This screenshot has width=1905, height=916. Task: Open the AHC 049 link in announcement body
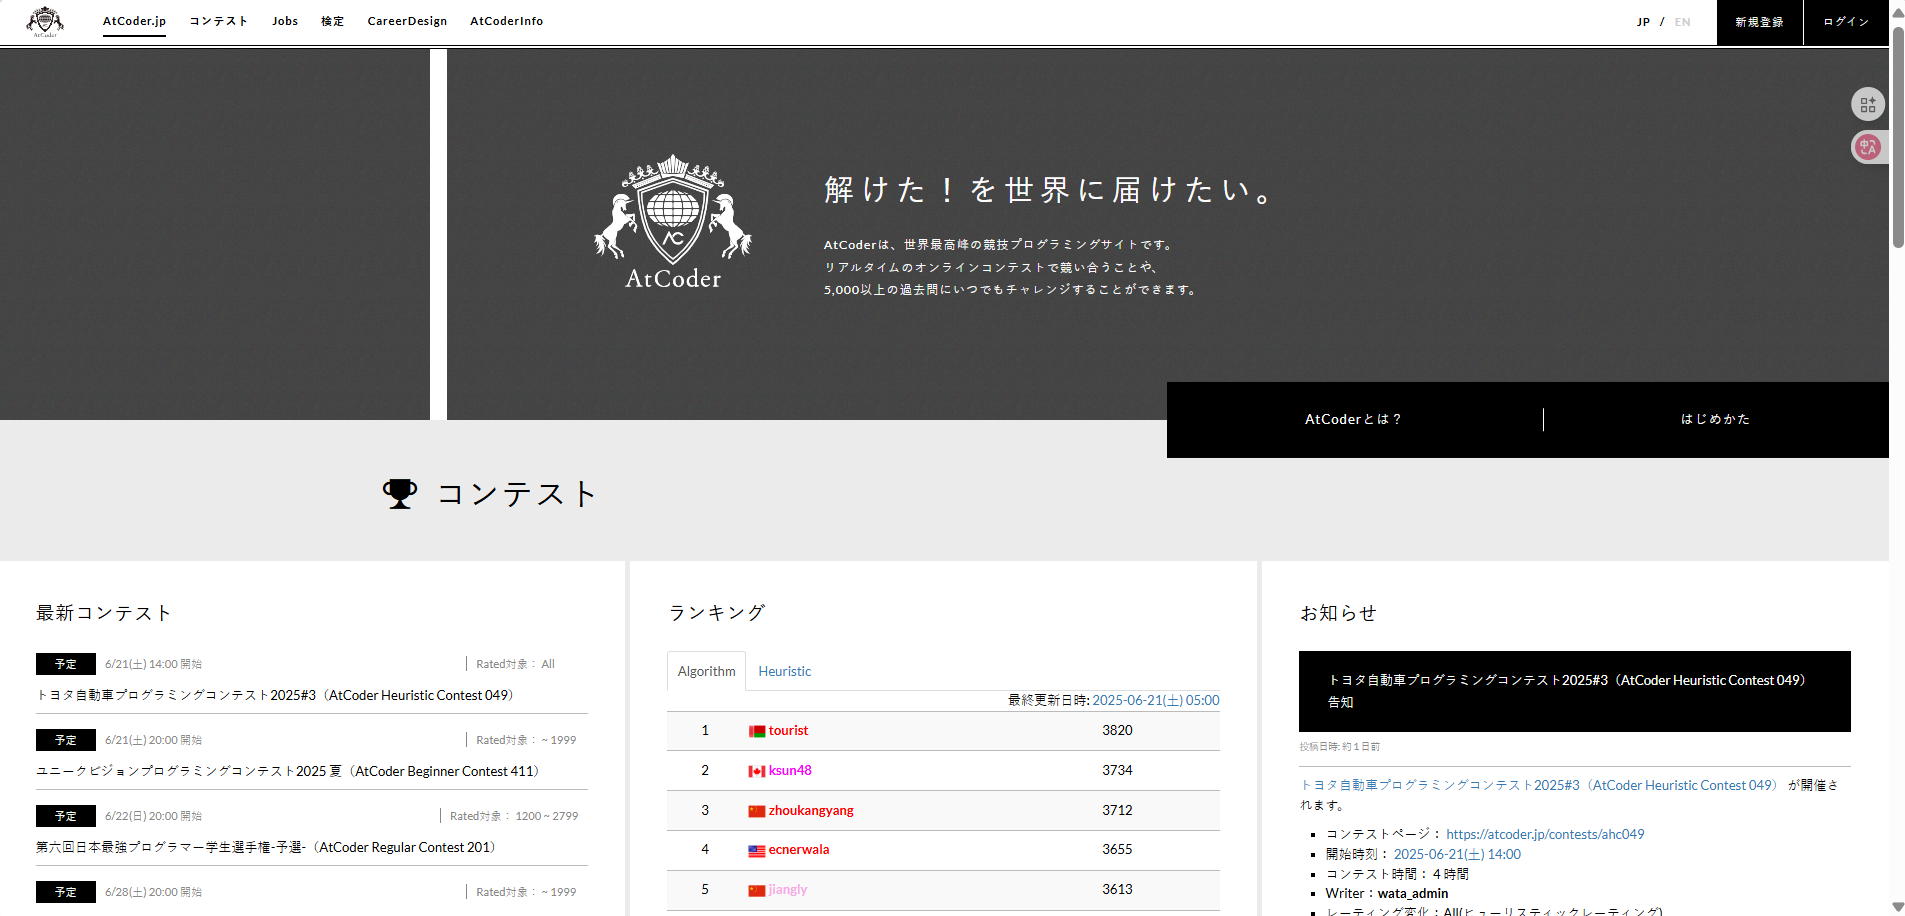click(1539, 785)
